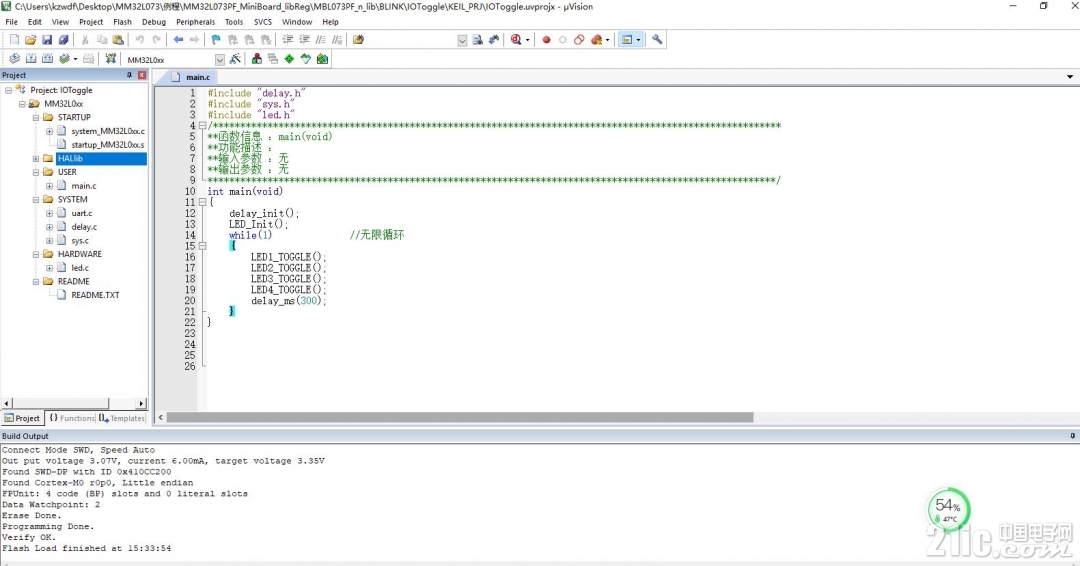
Task: Switch to the Project panel tab
Action: [x=22, y=418]
